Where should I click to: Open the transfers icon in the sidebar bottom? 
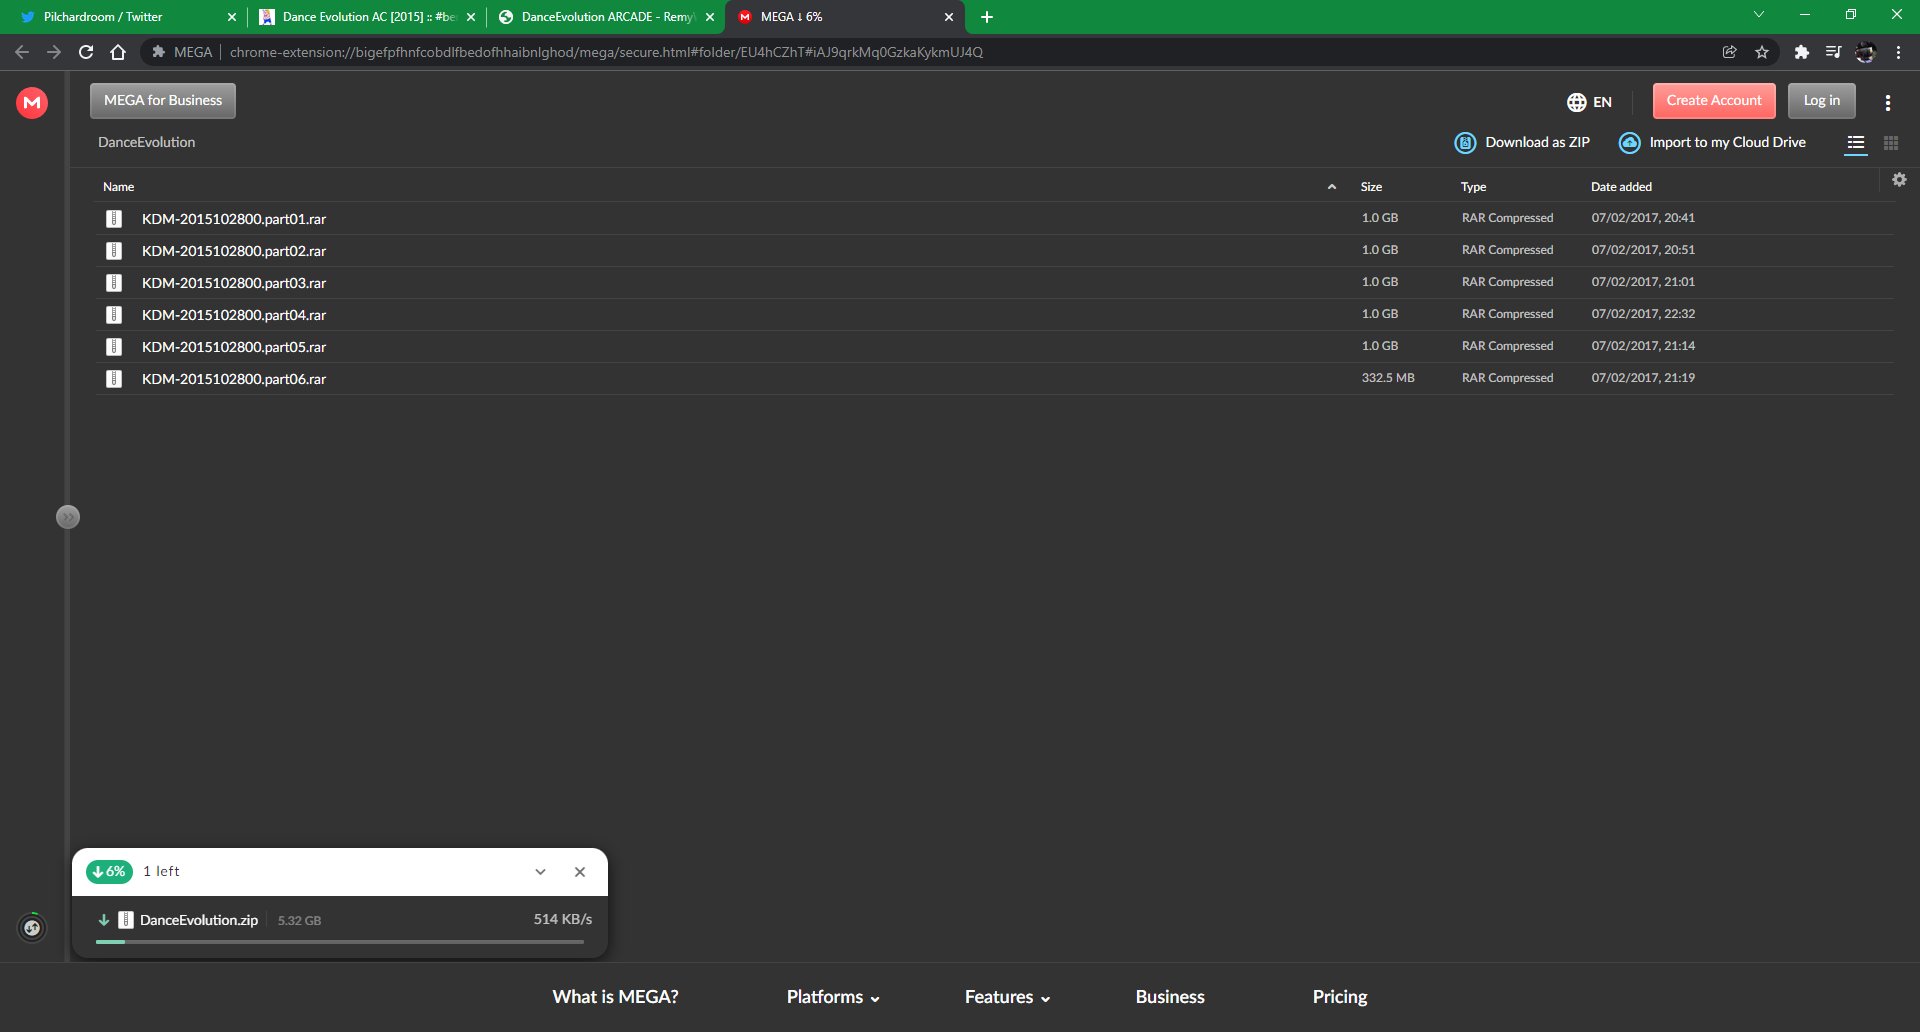pyautogui.click(x=32, y=928)
